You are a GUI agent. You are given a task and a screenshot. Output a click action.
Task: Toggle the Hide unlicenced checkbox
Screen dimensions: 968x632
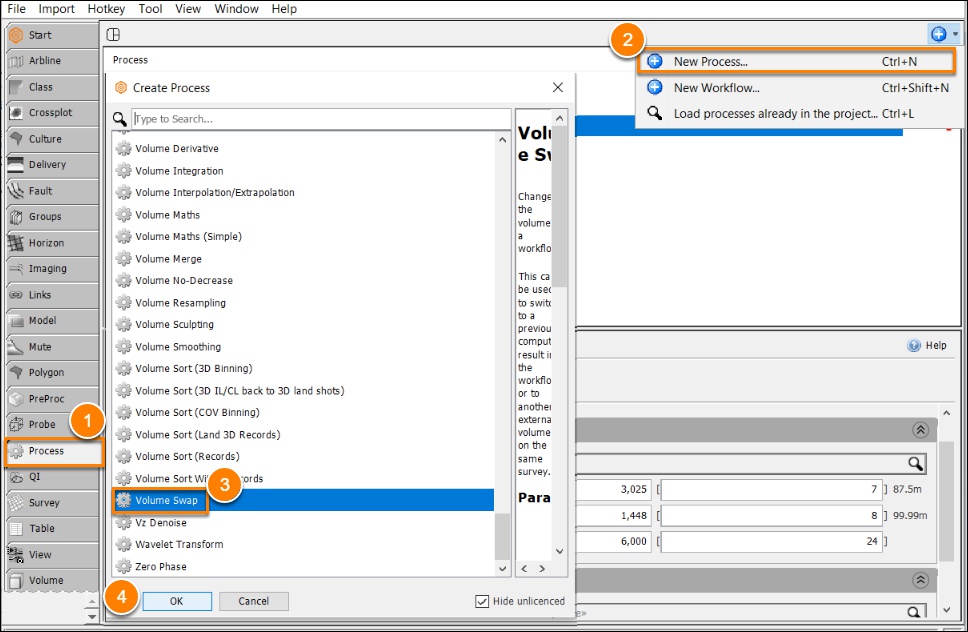click(x=482, y=601)
